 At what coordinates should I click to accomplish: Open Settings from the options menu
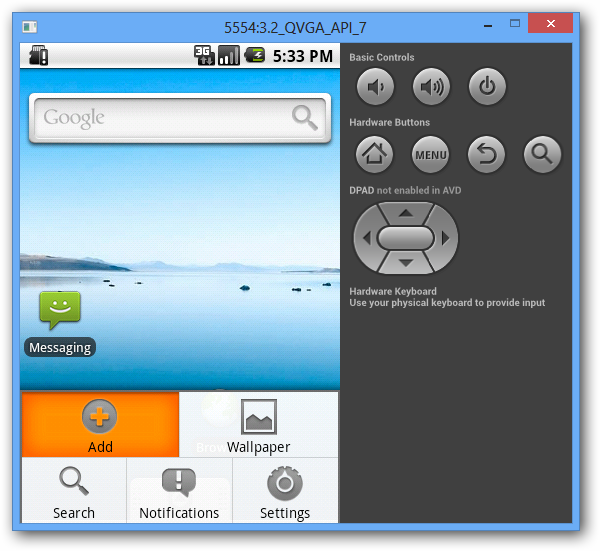point(285,491)
